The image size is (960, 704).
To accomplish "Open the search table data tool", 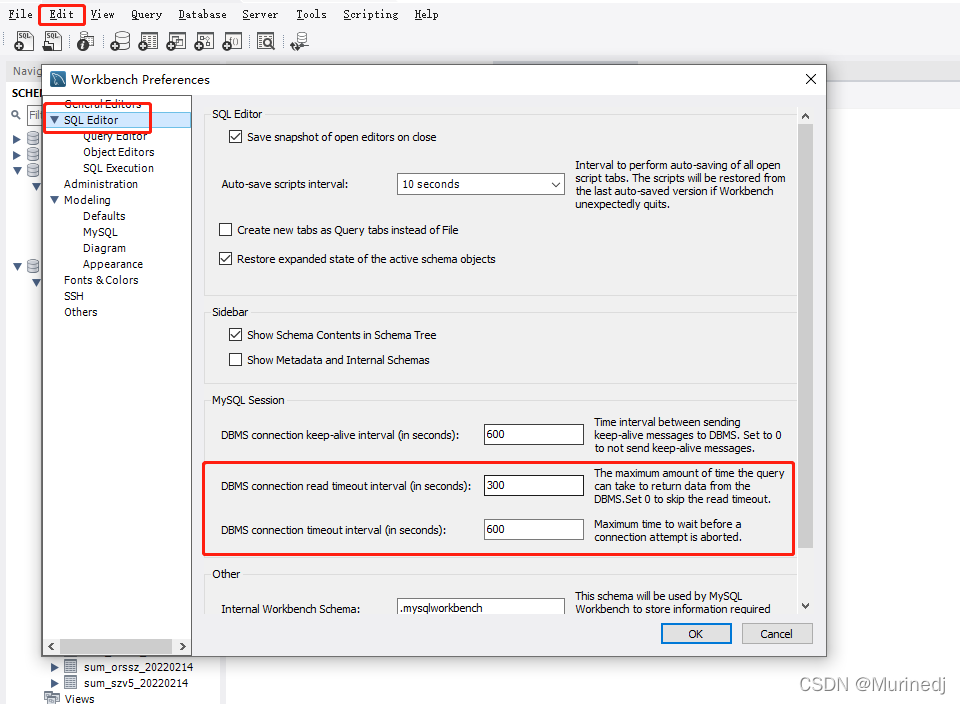I will click(x=267, y=41).
